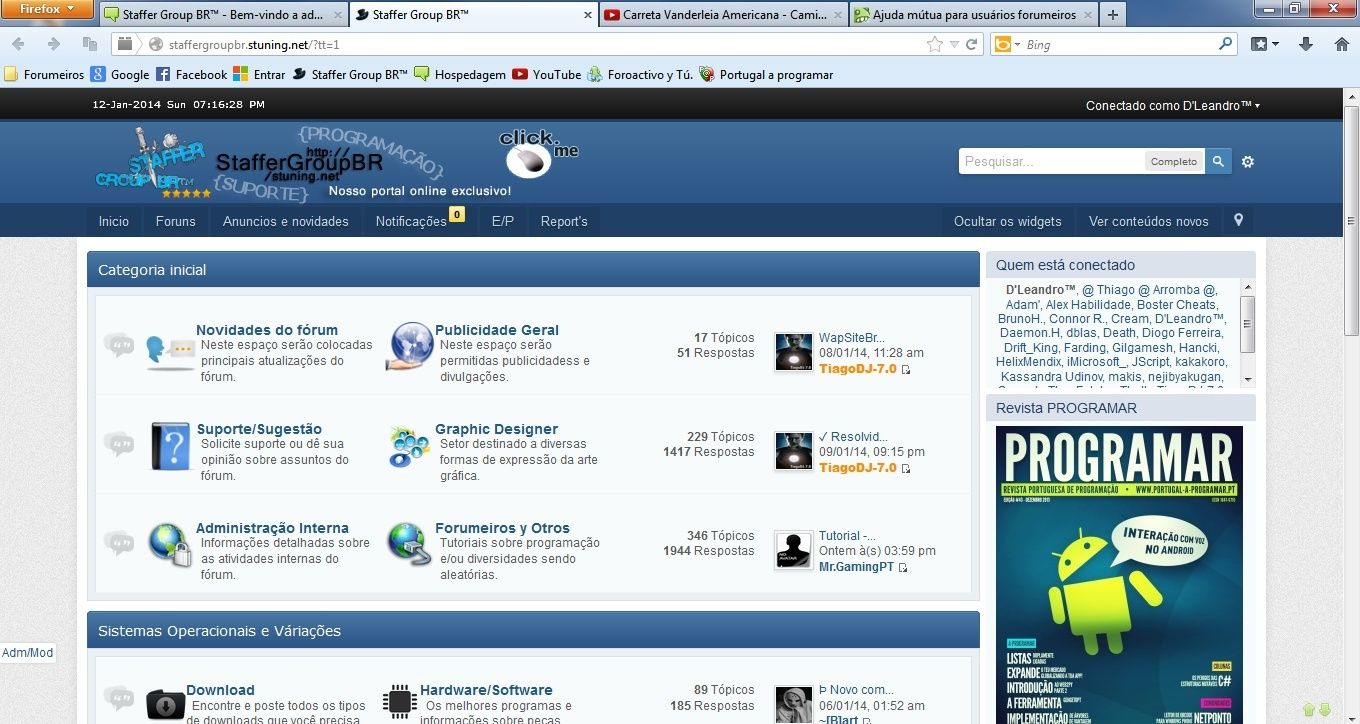This screenshot has height=724, width=1360.
Task: Click the Administração Interna globe lock icon
Action: 170,545
